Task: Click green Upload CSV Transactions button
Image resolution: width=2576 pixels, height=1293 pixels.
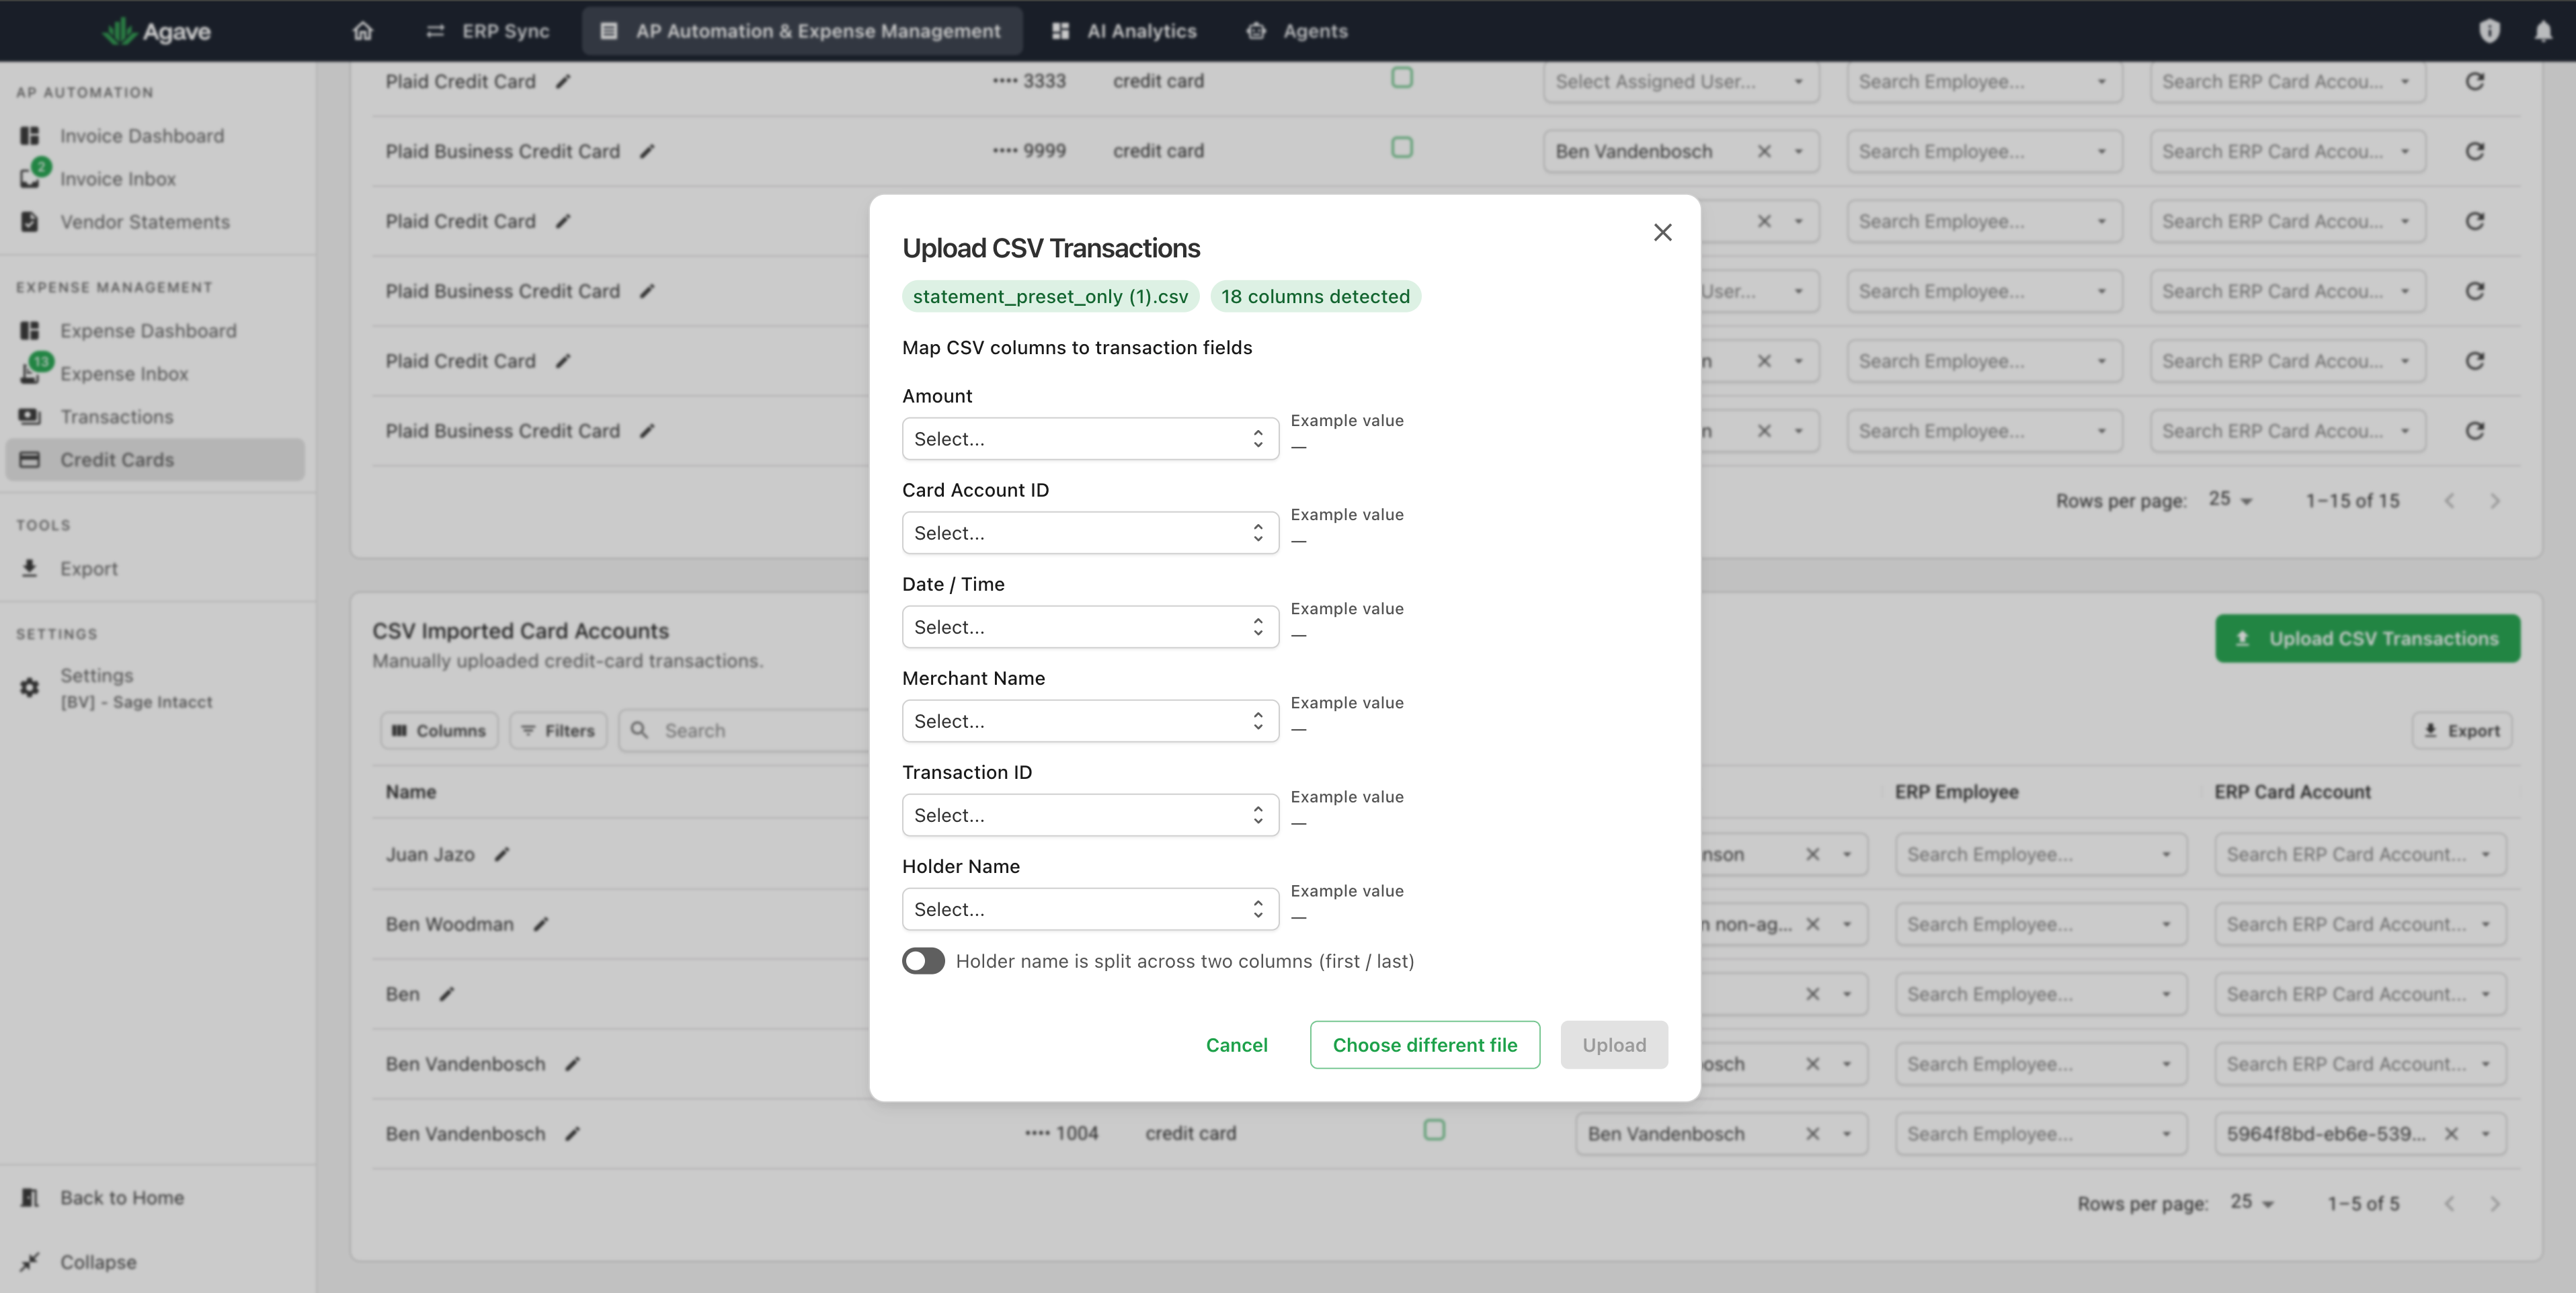Action: click(2367, 639)
